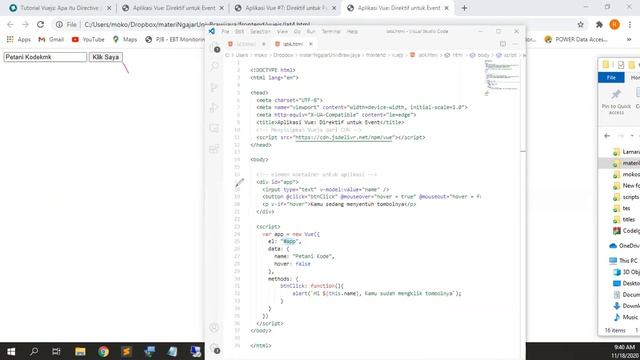640x360 pixels.
Task: Switch to Aplikasi Vue #7 browser tab
Action: (x=284, y=8)
